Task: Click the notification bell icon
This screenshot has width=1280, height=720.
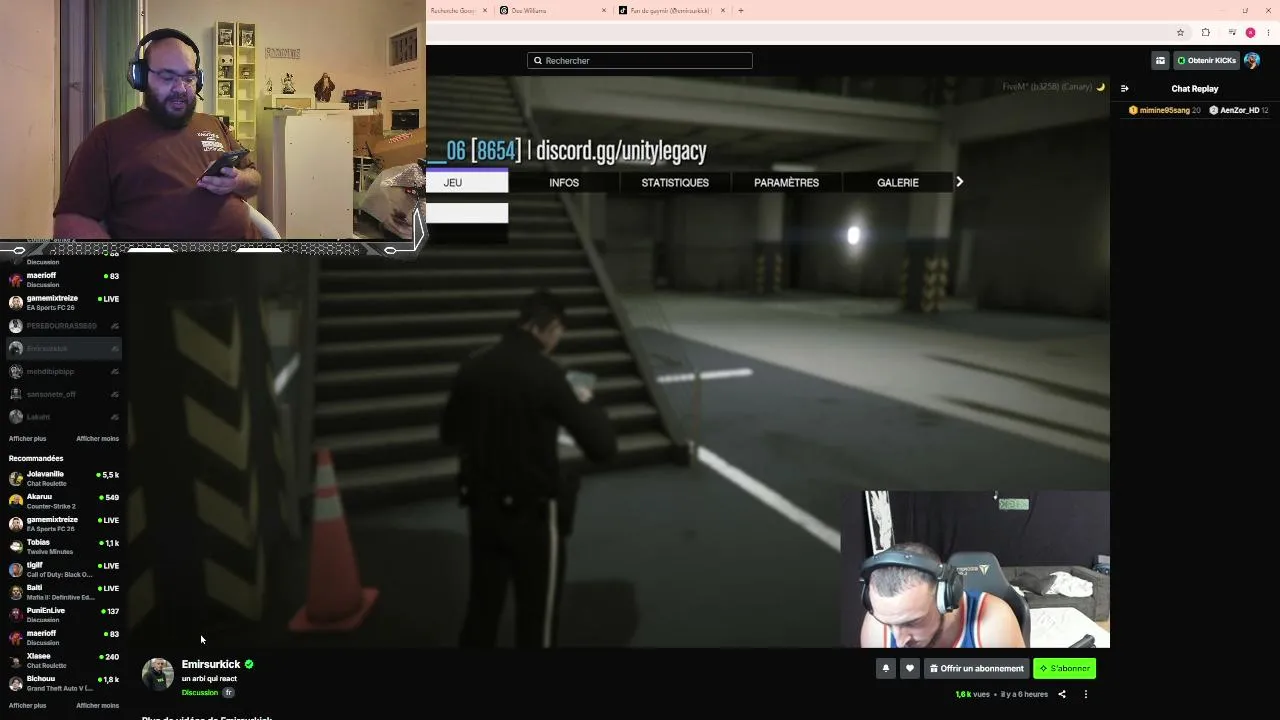Action: click(x=885, y=668)
